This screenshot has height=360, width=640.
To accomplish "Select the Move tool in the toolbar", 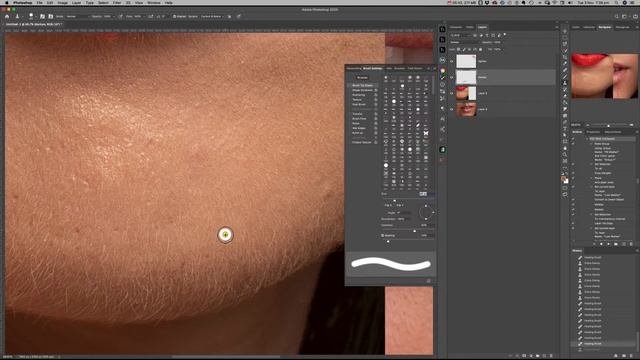I will (x=565, y=31).
